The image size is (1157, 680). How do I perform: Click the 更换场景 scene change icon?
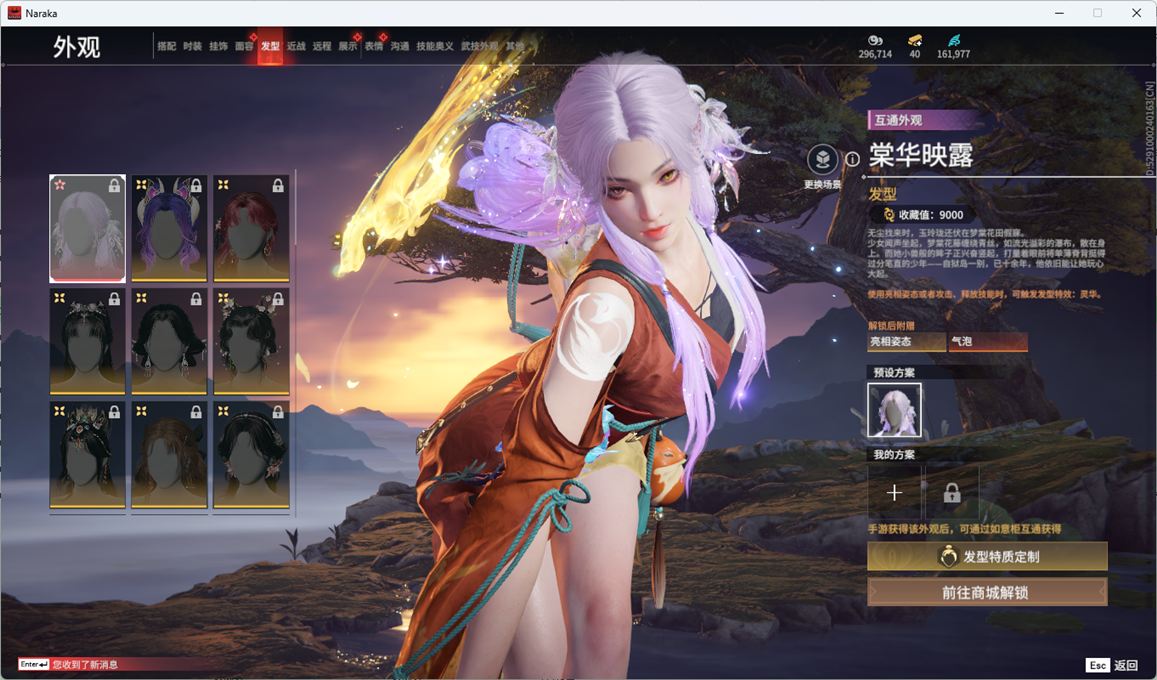tap(822, 159)
